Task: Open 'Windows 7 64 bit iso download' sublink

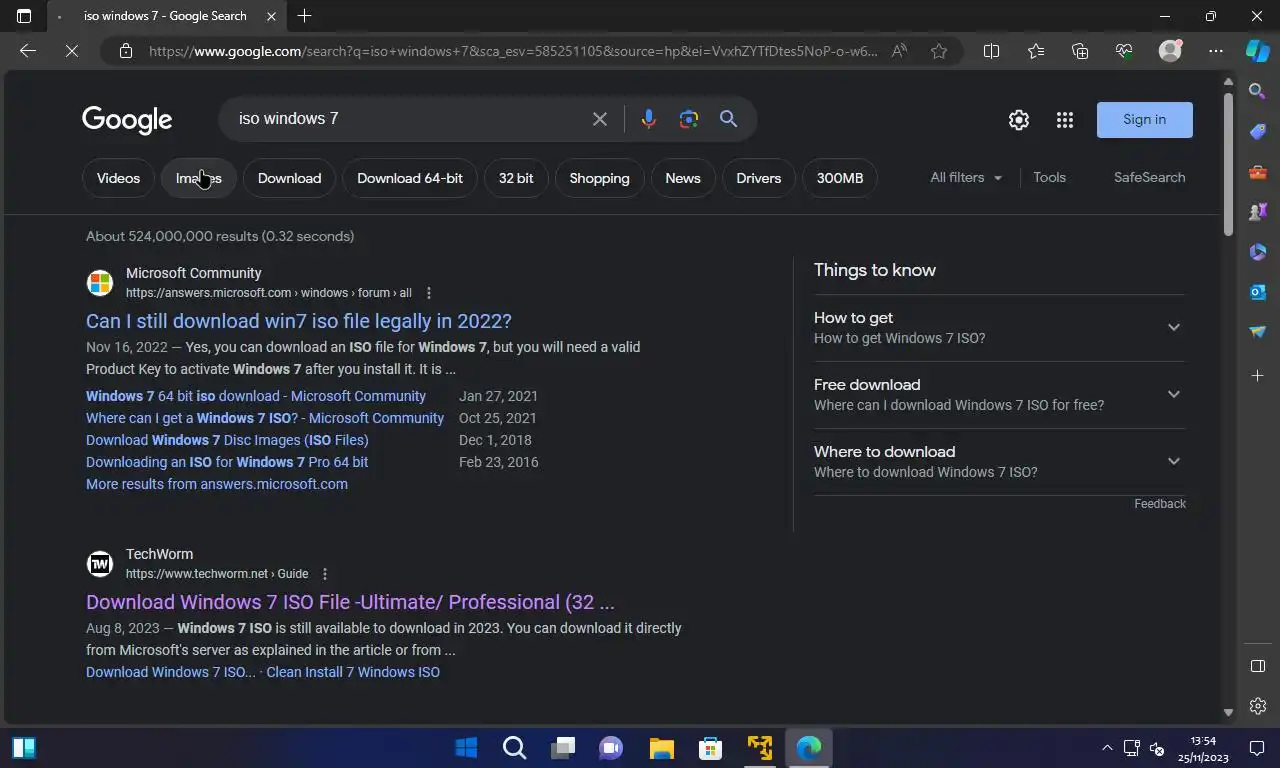Action: click(x=256, y=396)
